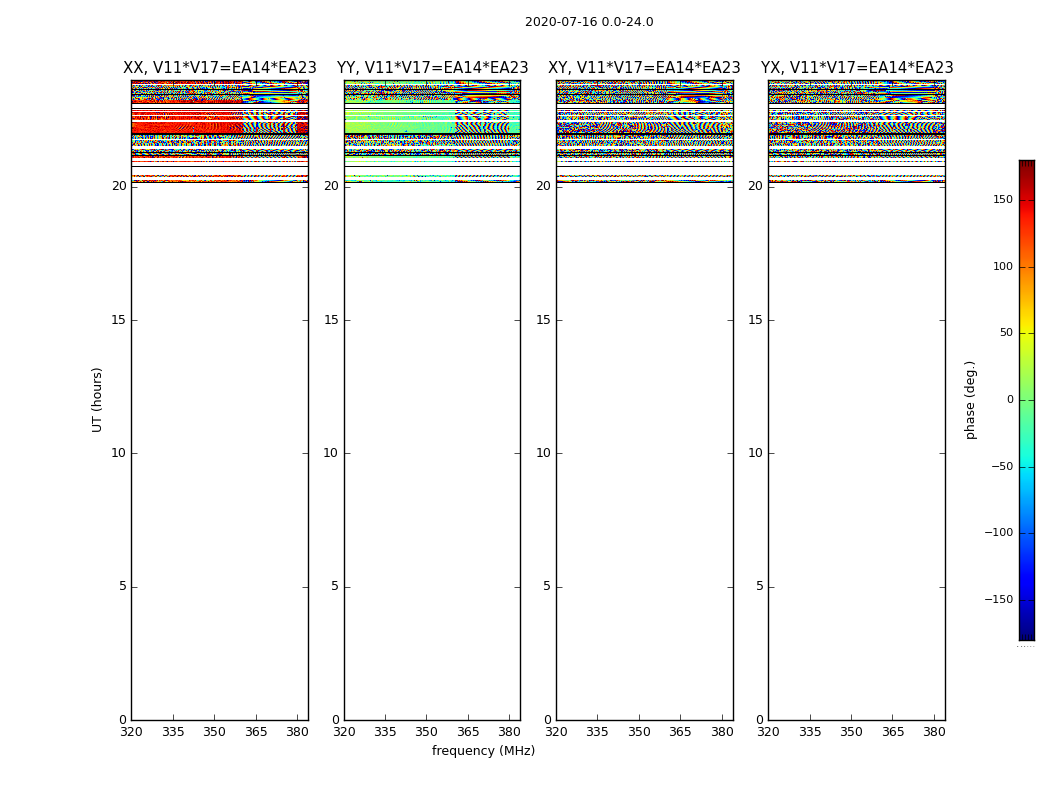Click the phase colorbar gradient
The image size is (1050, 800).
[x=1027, y=400]
